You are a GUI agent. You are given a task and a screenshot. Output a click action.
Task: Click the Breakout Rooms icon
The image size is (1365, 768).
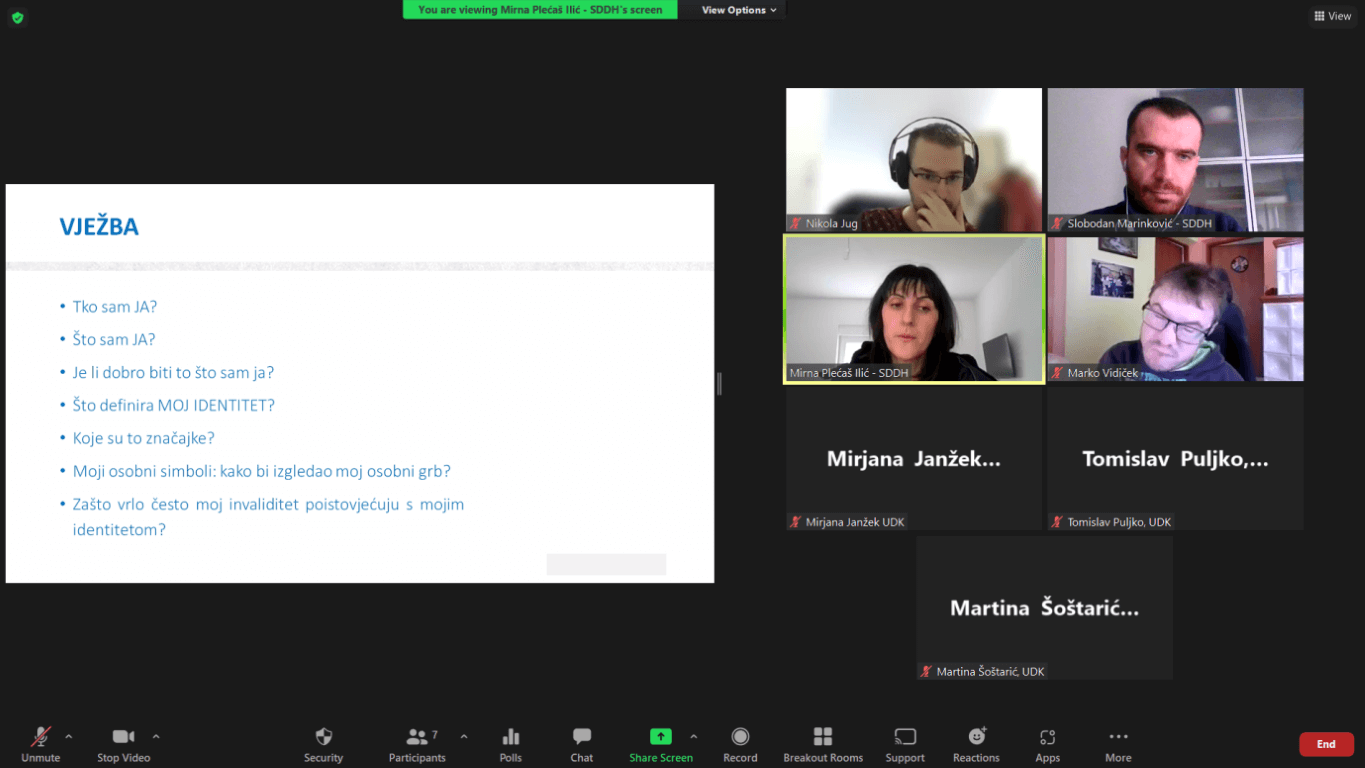tap(823, 738)
